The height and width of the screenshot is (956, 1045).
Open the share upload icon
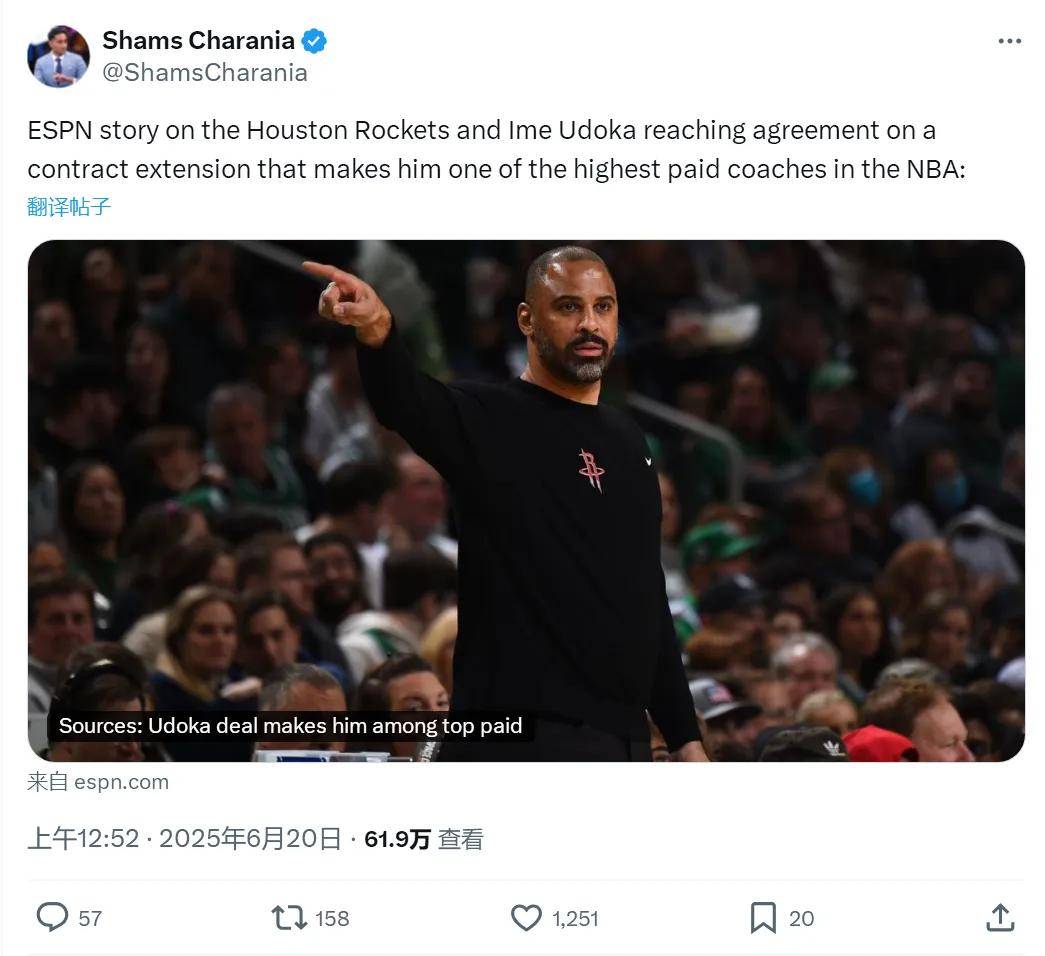tap(1000, 917)
